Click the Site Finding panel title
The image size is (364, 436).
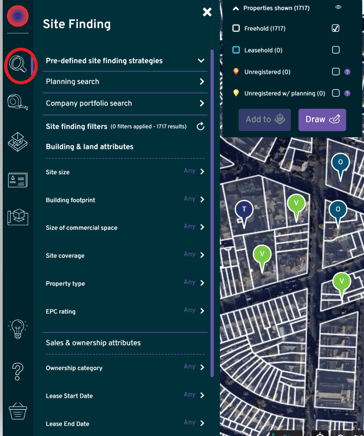click(x=77, y=24)
